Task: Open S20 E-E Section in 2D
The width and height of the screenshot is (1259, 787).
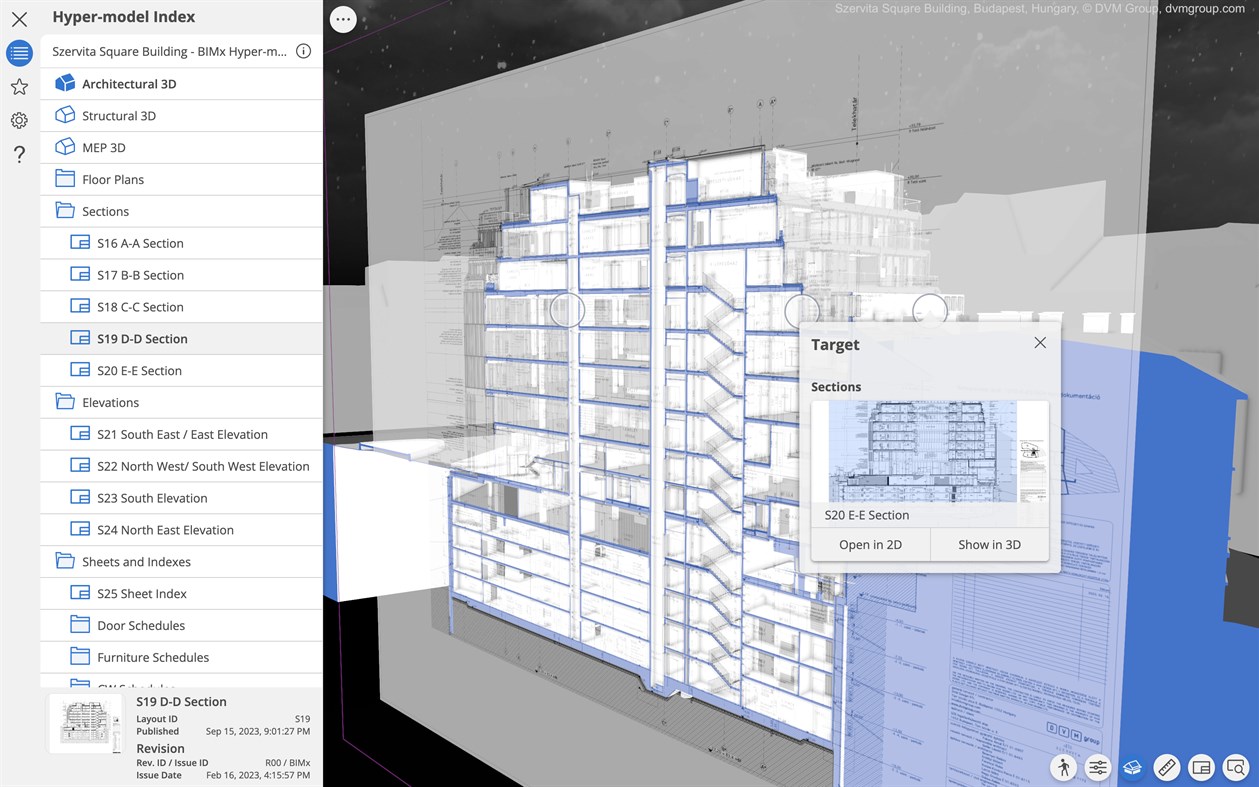Action: (870, 544)
